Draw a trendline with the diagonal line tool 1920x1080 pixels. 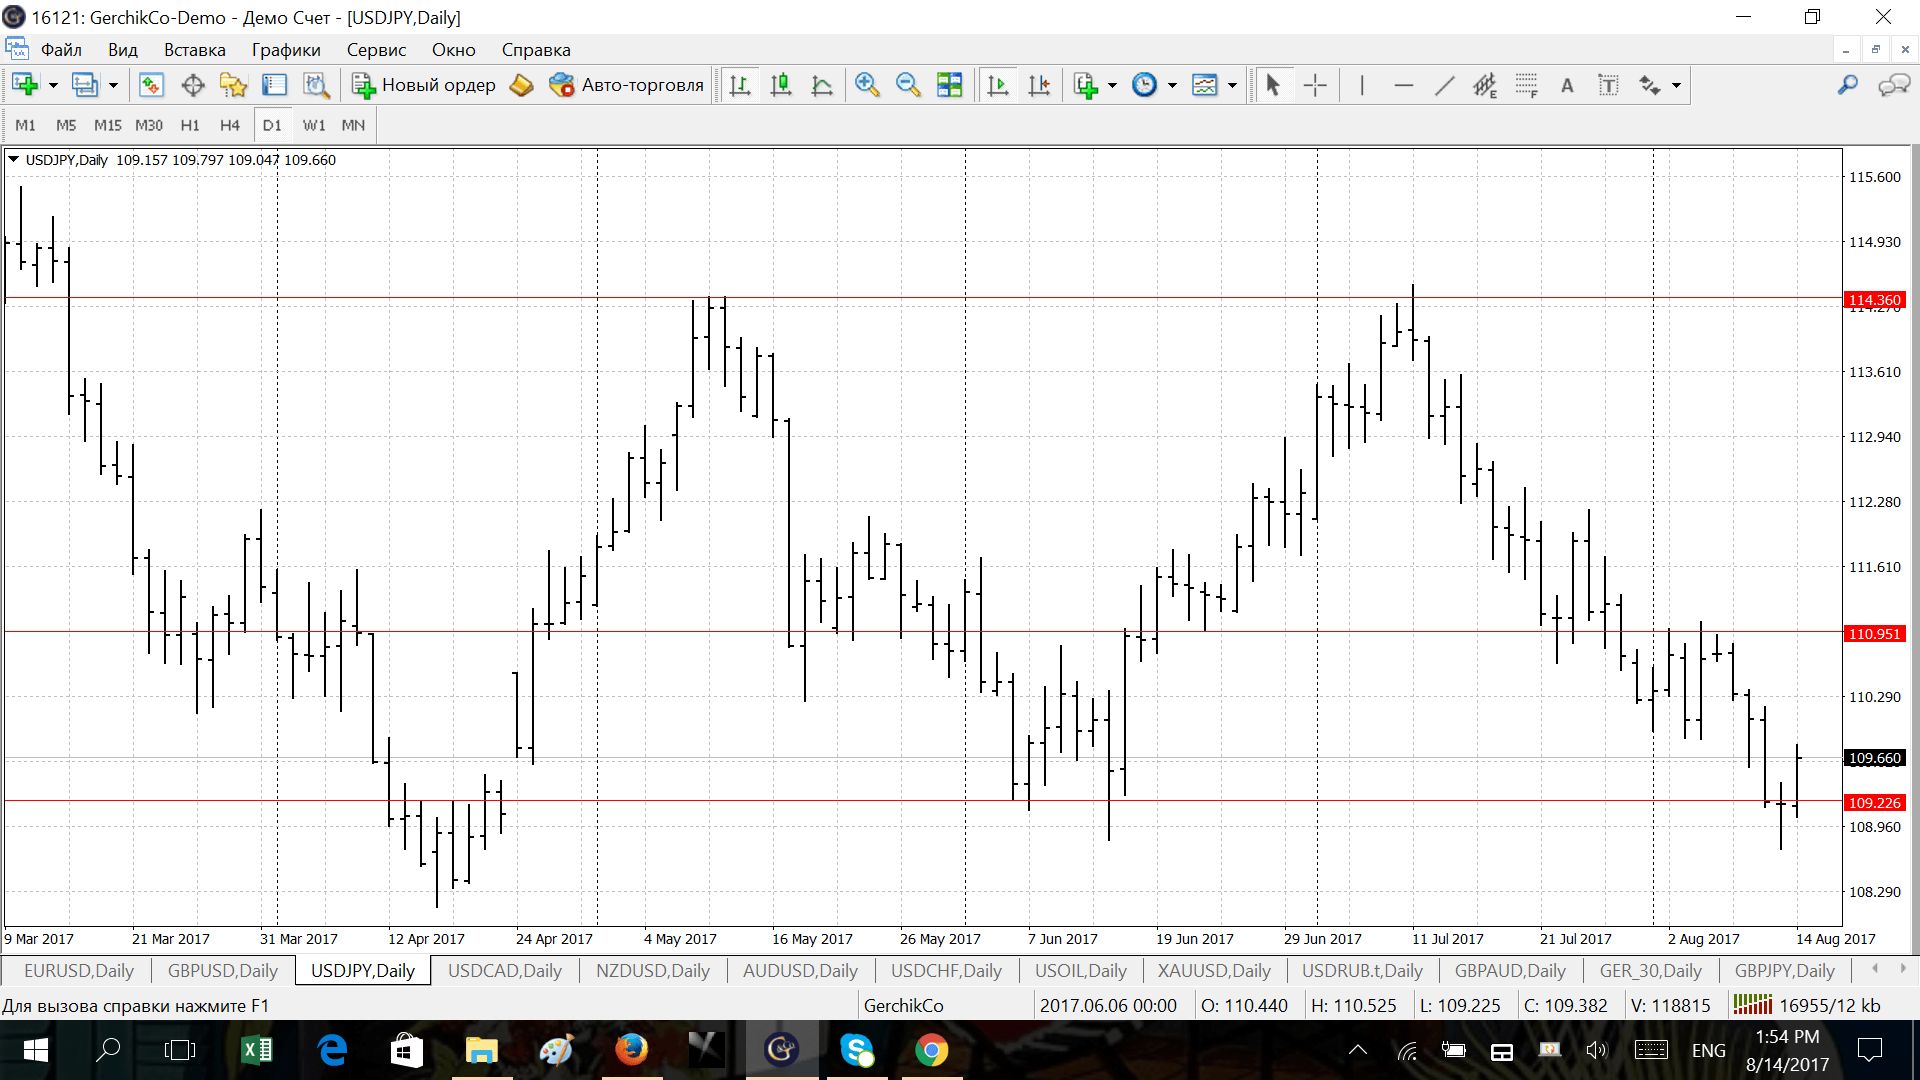(x=1444, y=85)
